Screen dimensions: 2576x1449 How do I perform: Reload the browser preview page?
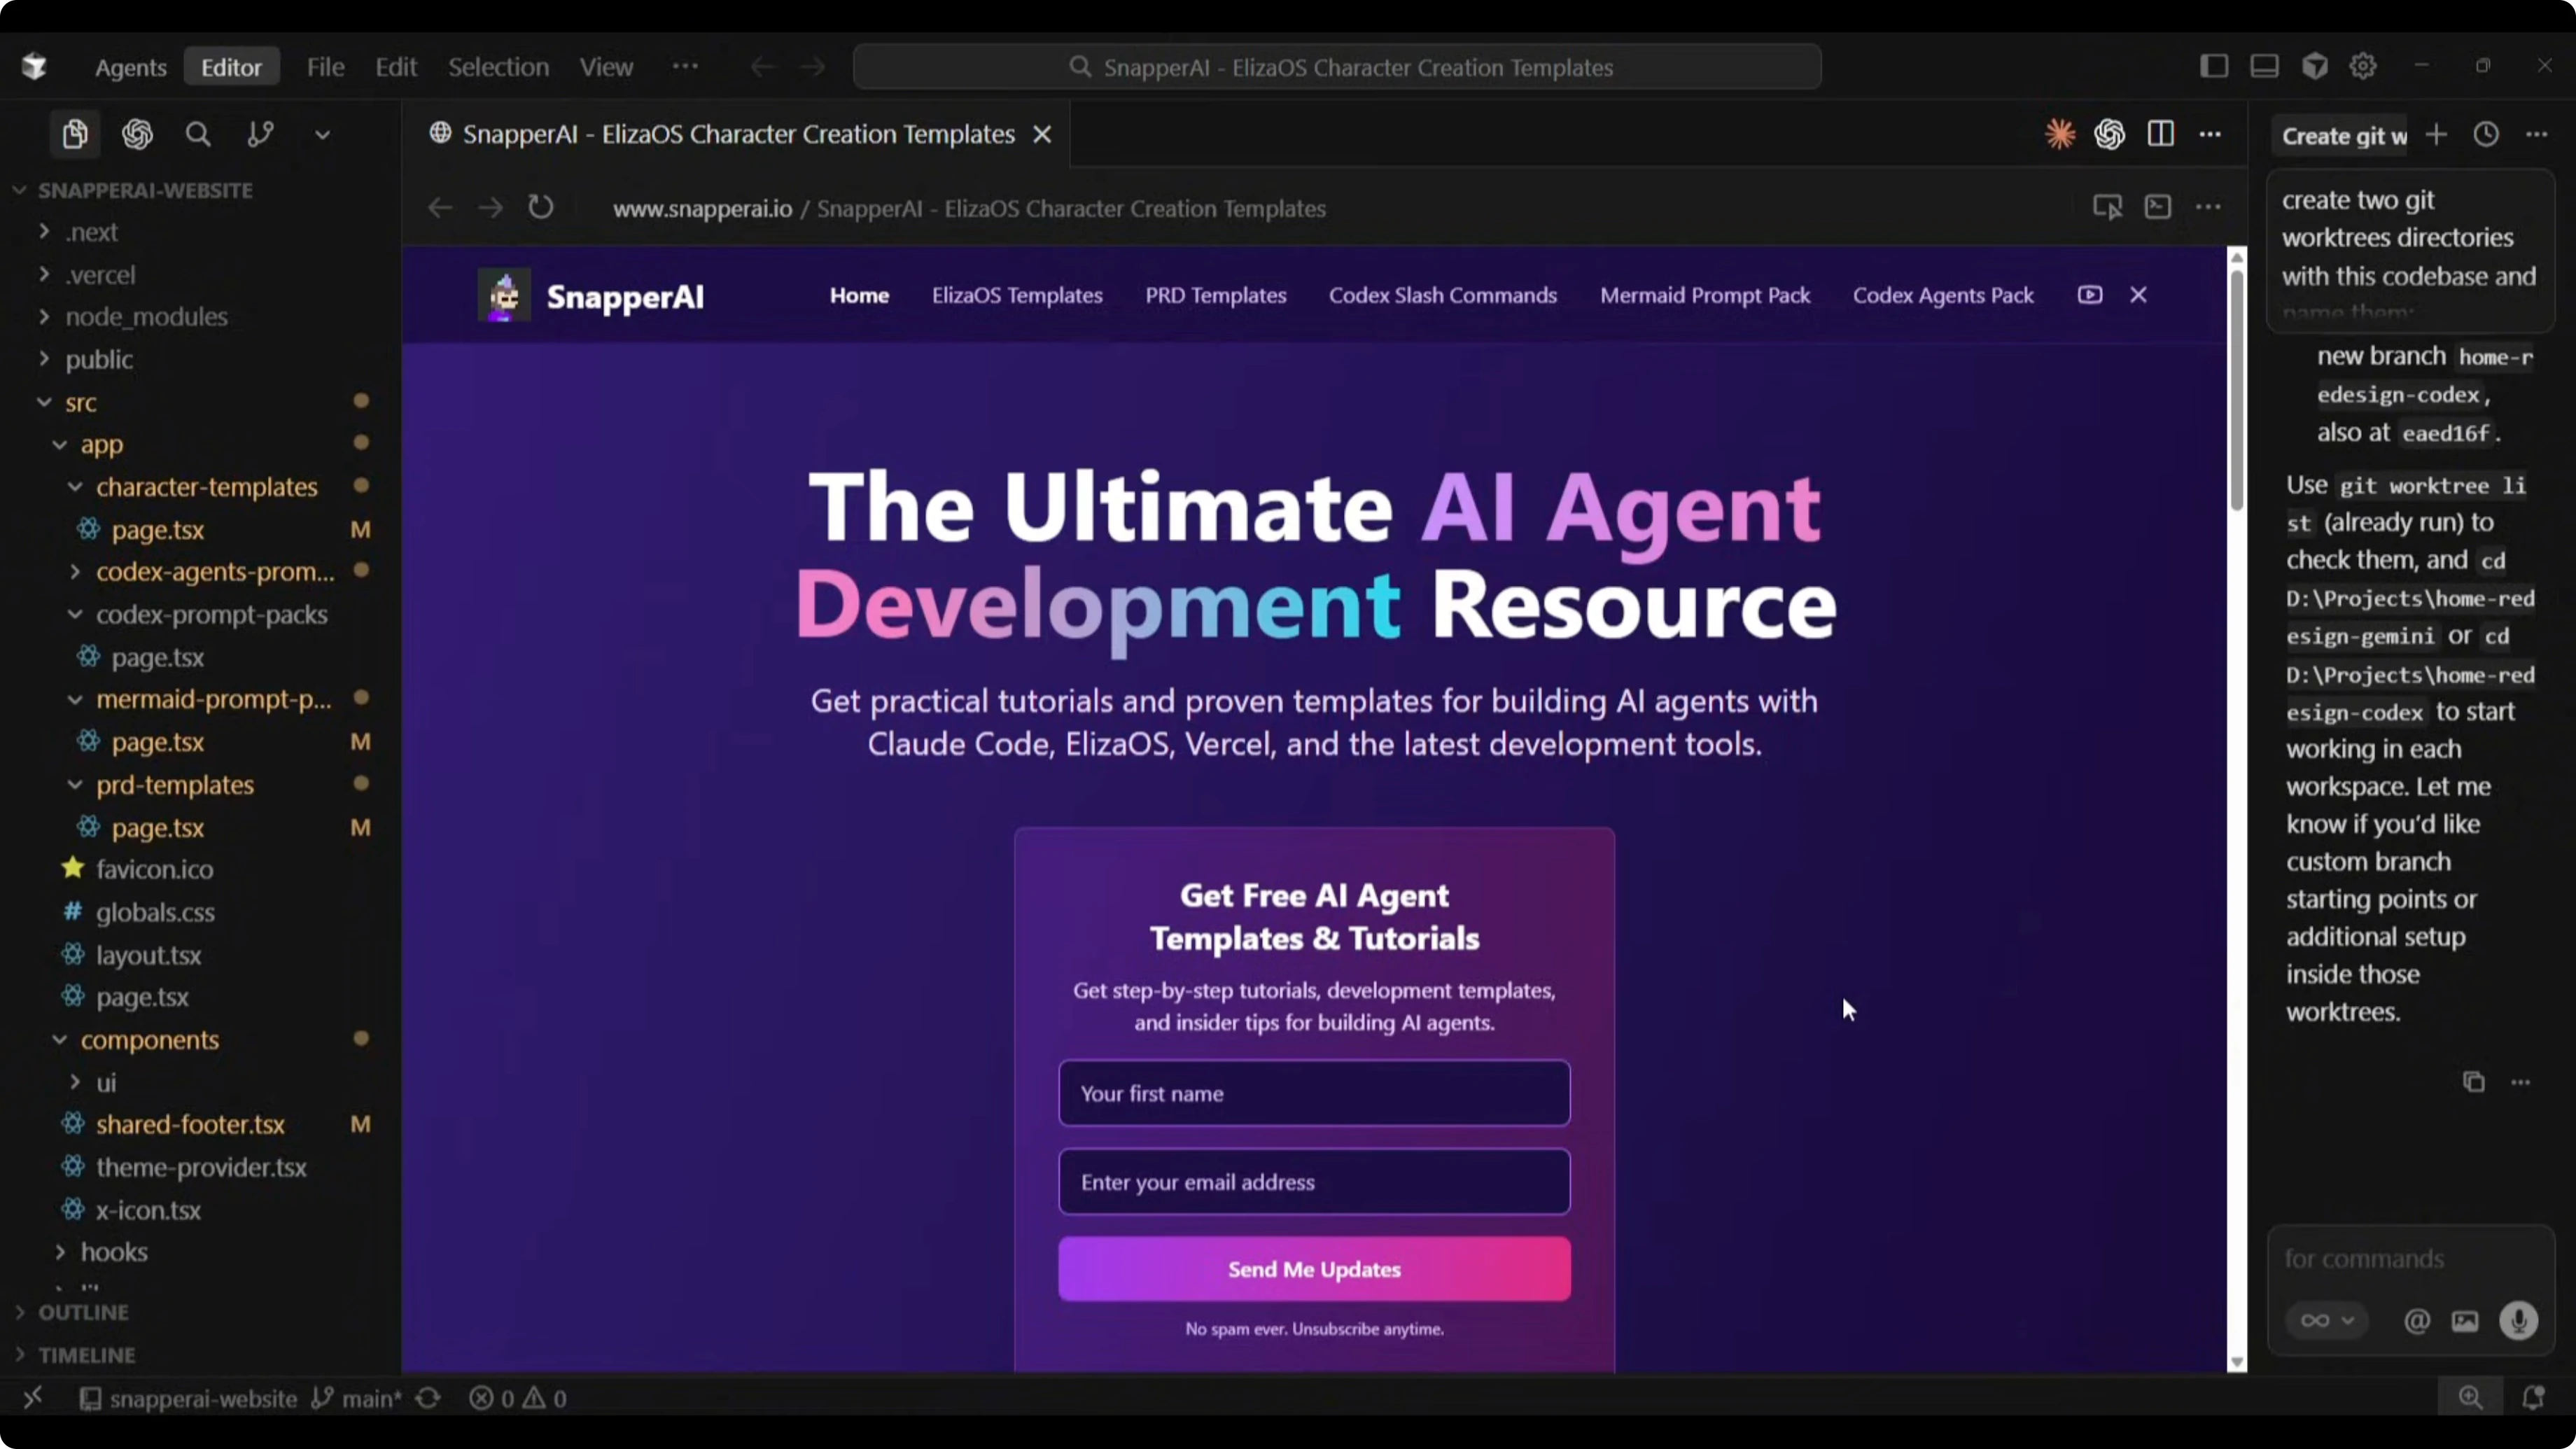coord(540,208)
